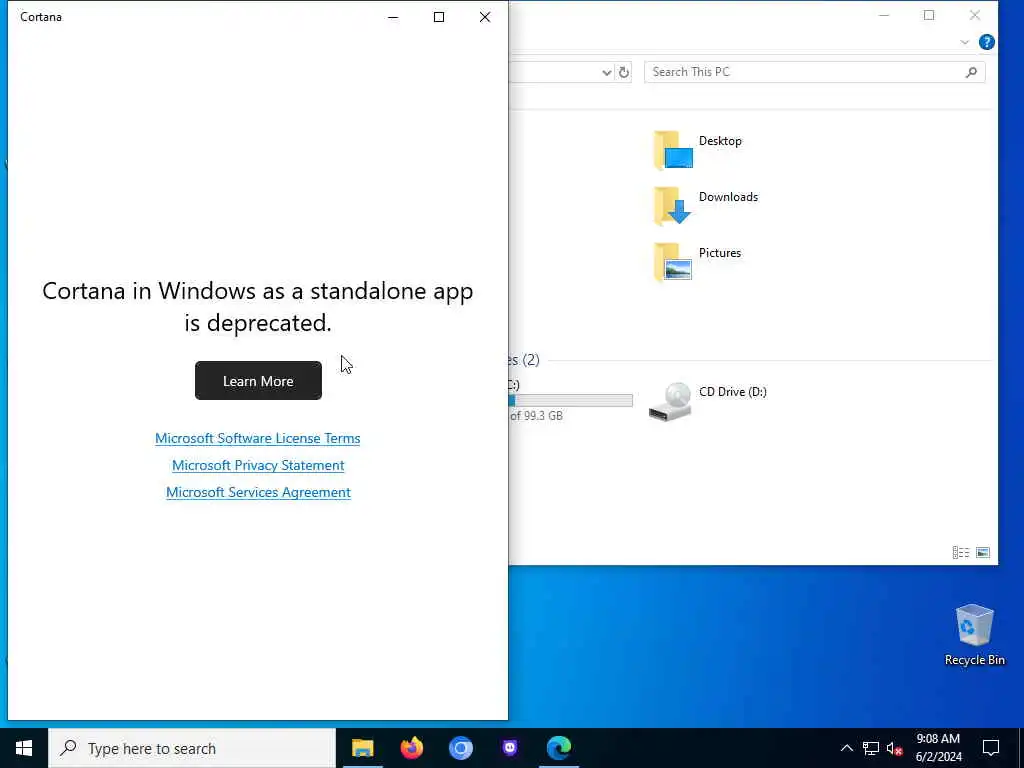Launch Firefox from the taskbar
This screenshot has width=1024, height=768.
pyautogui.click(x=411, y=748)
